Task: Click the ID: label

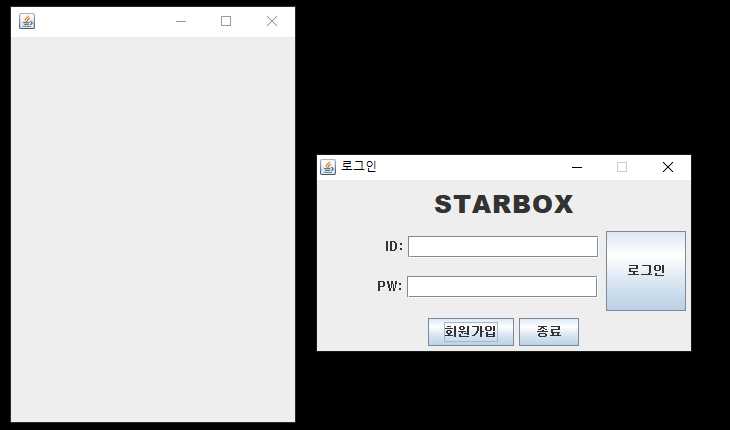Action: 394,246
